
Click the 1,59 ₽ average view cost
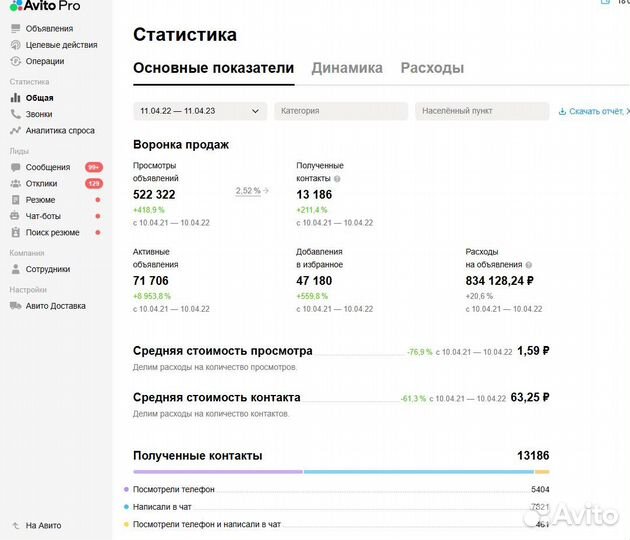coord(533,351)
